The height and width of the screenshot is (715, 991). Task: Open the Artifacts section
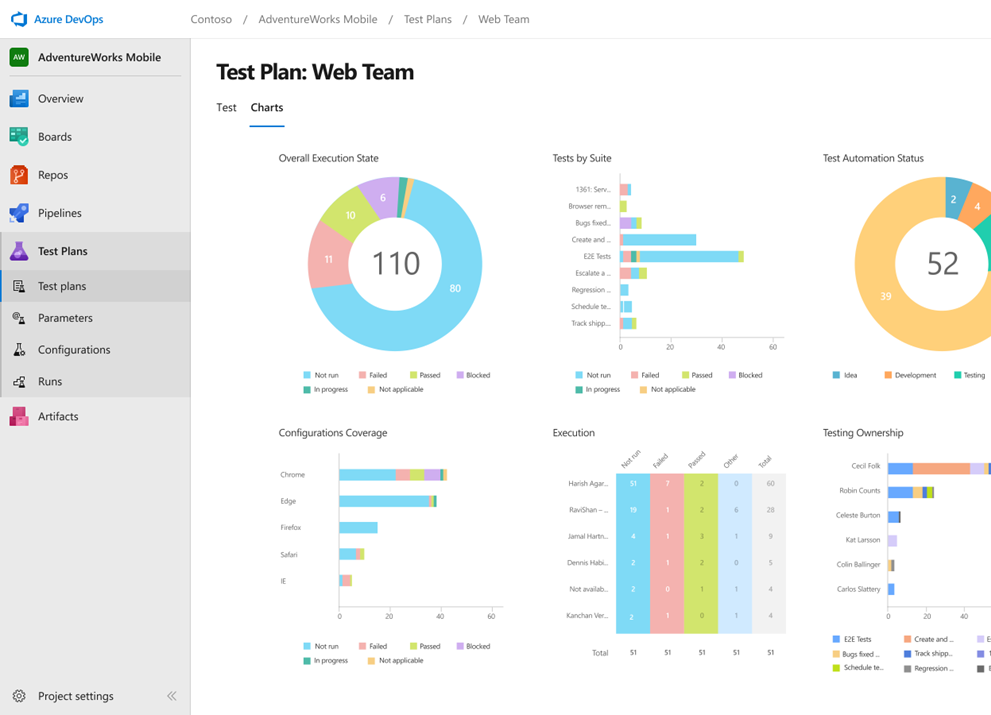[58, 416]
